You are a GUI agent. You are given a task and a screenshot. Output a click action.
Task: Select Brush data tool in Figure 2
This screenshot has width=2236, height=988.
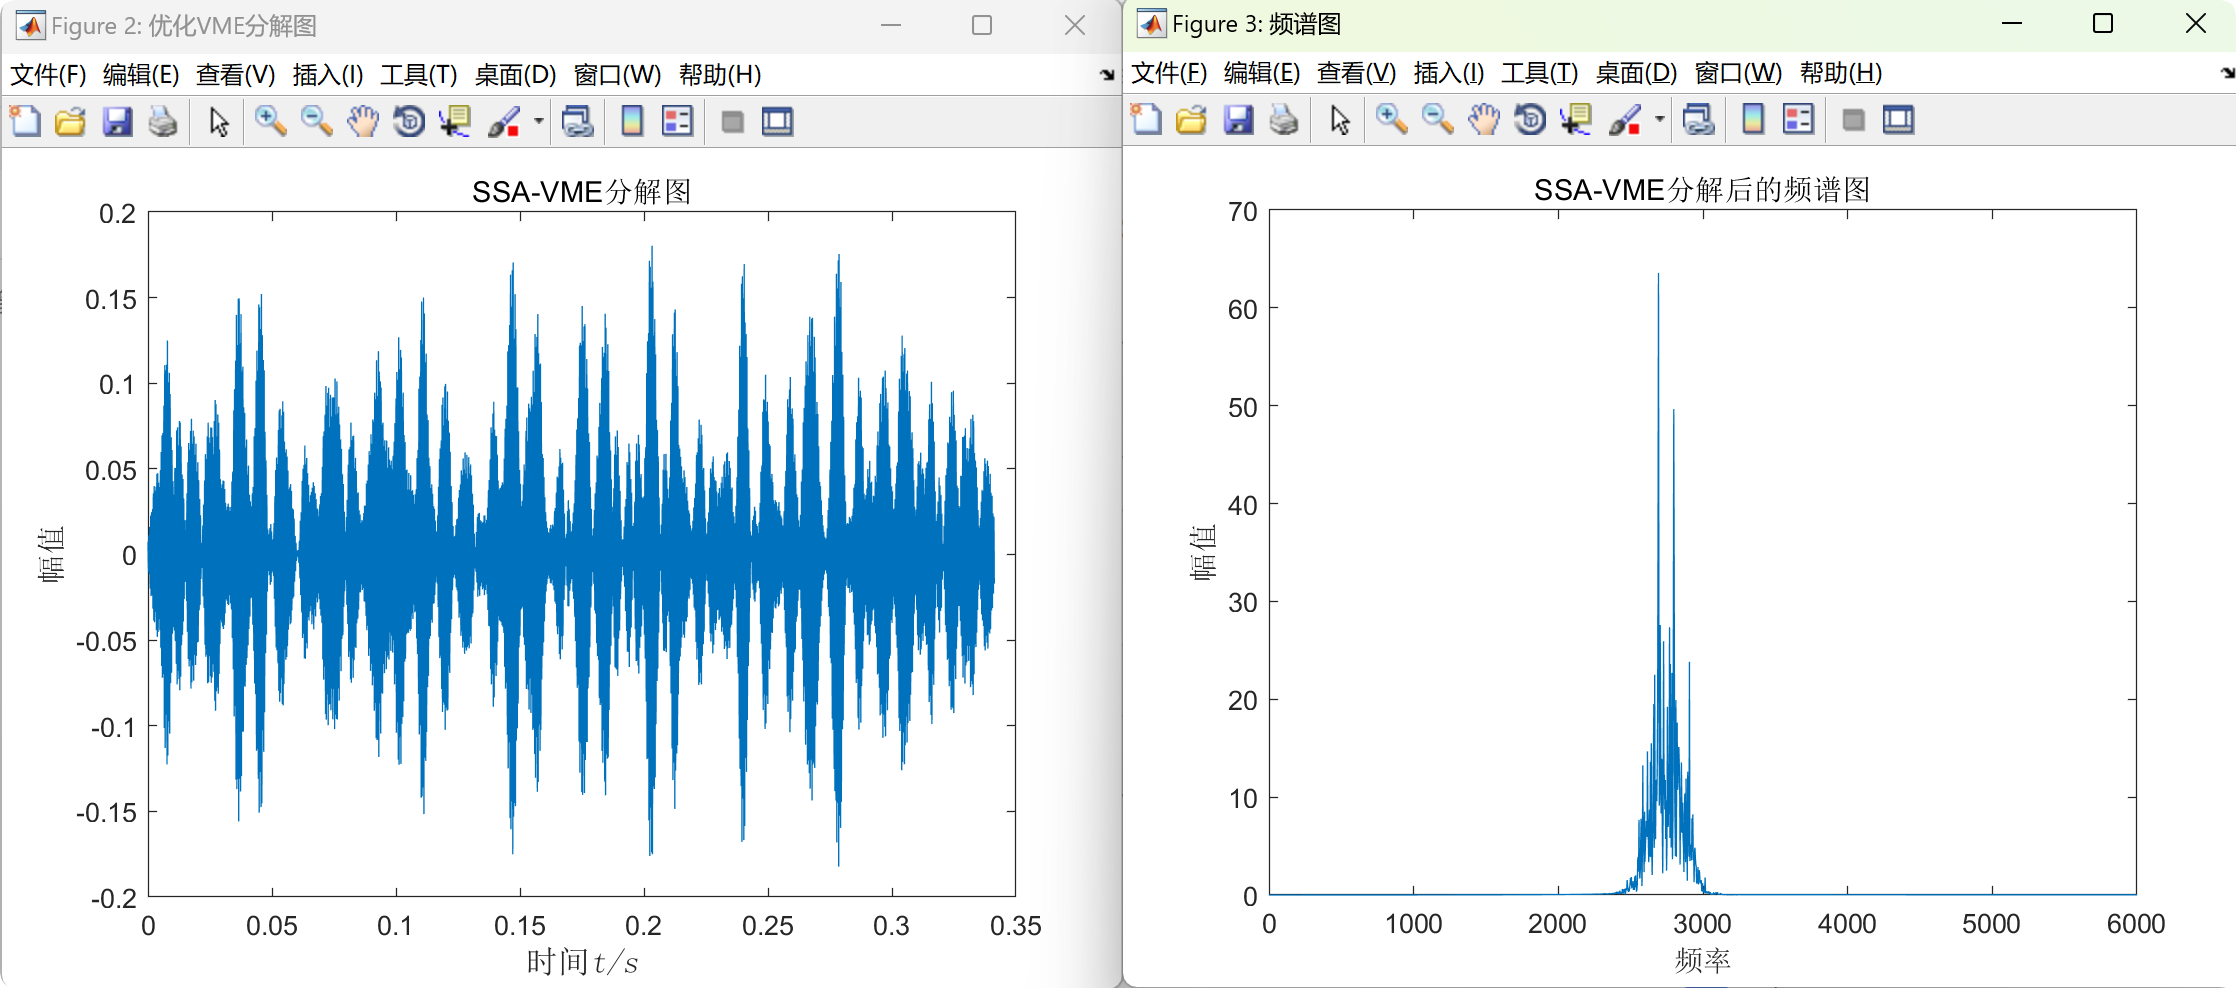point(504,121)
